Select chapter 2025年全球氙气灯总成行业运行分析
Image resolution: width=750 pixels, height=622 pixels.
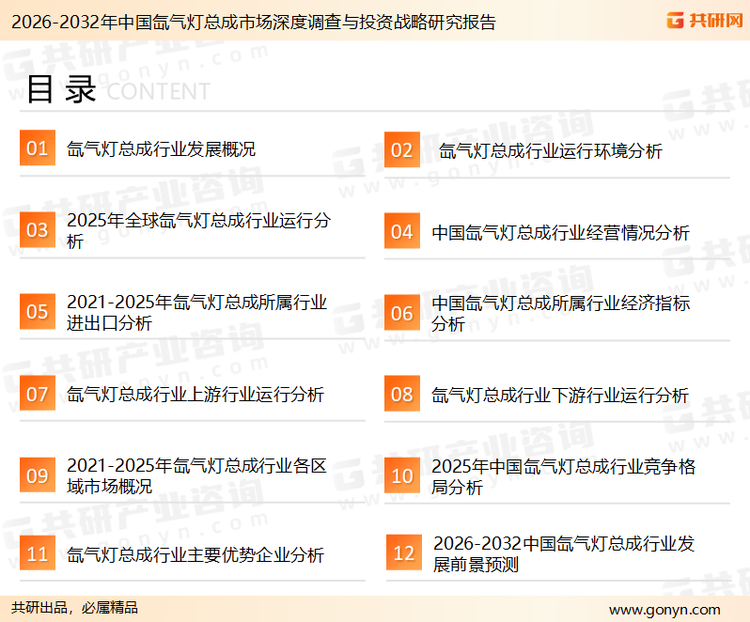[x=199, y=231]
